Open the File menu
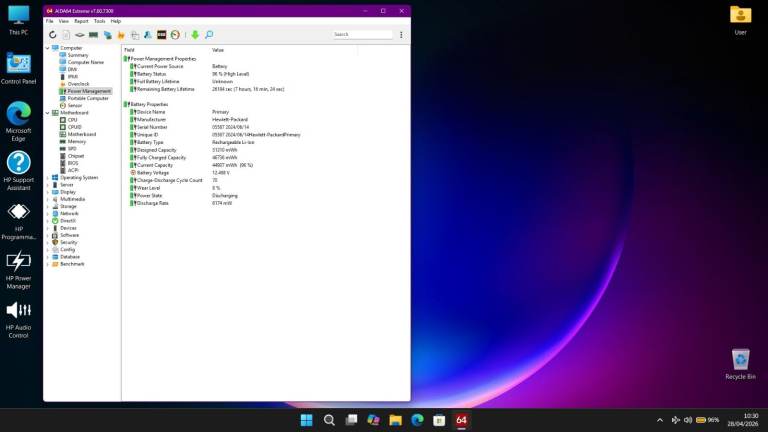 coord(49,21)
